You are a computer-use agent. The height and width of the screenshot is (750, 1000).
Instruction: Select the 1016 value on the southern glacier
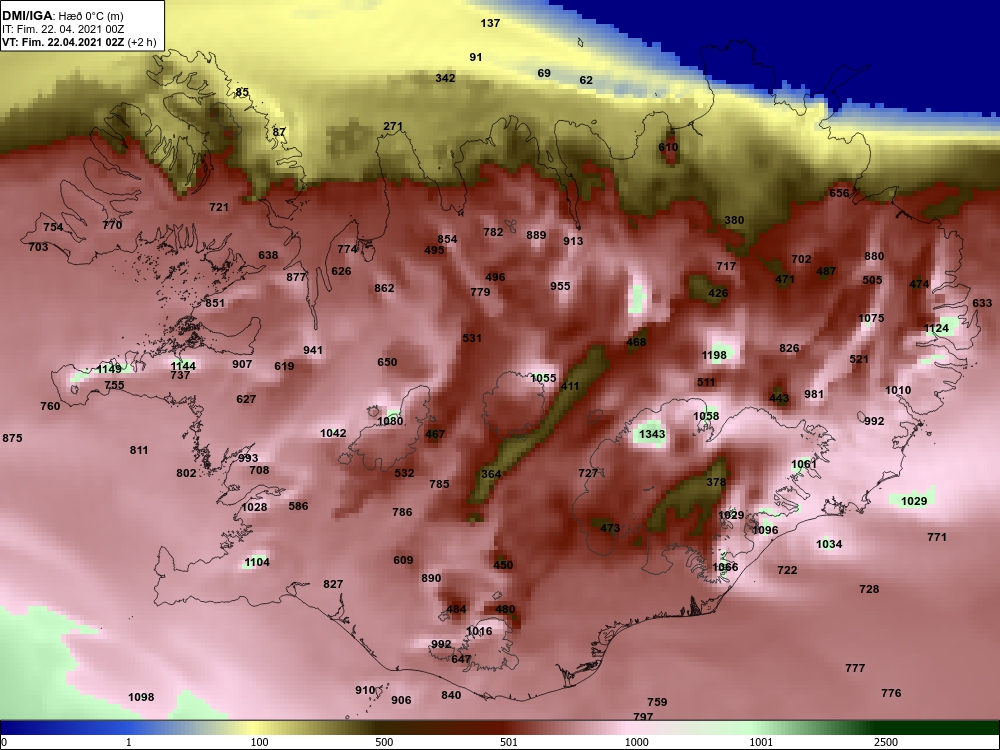click(479, 631)
